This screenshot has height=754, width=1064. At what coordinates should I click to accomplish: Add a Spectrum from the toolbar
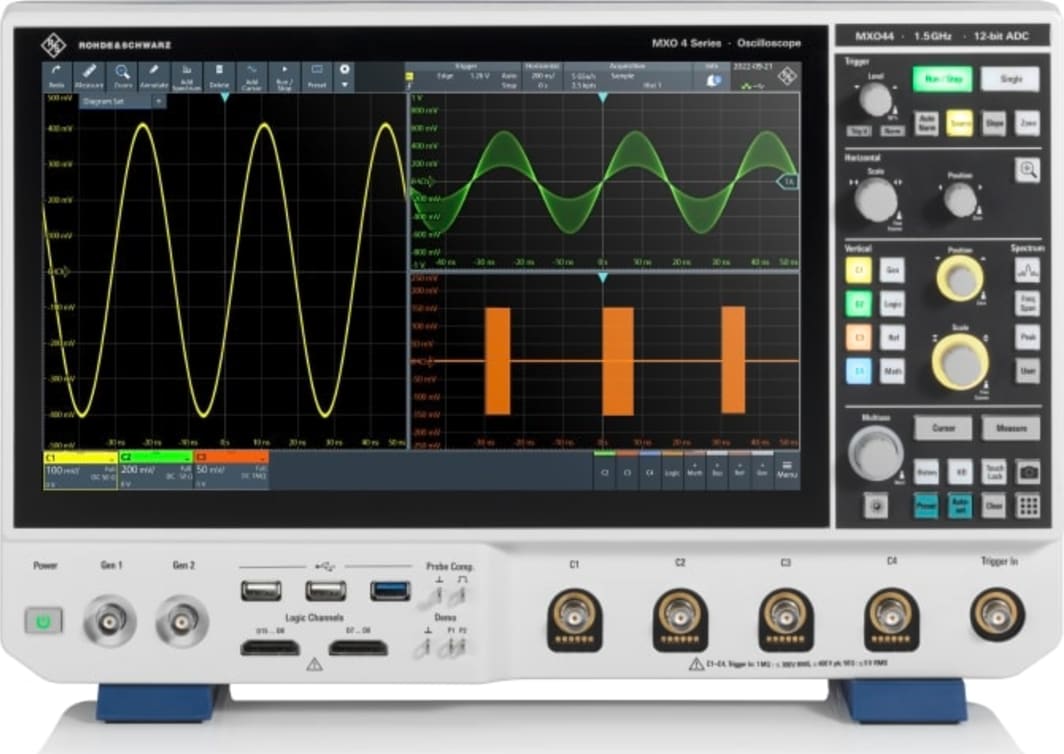(x=187, y=76)
